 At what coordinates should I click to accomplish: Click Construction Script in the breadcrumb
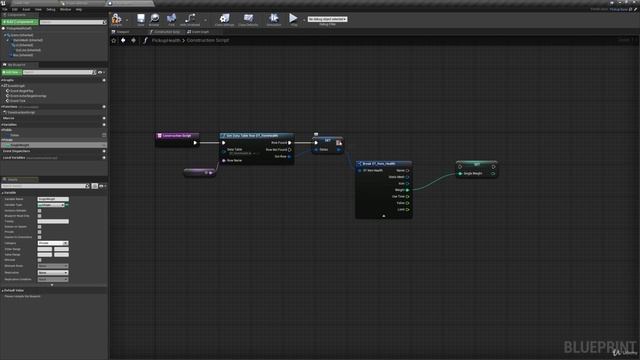click(x=208, y=40)
